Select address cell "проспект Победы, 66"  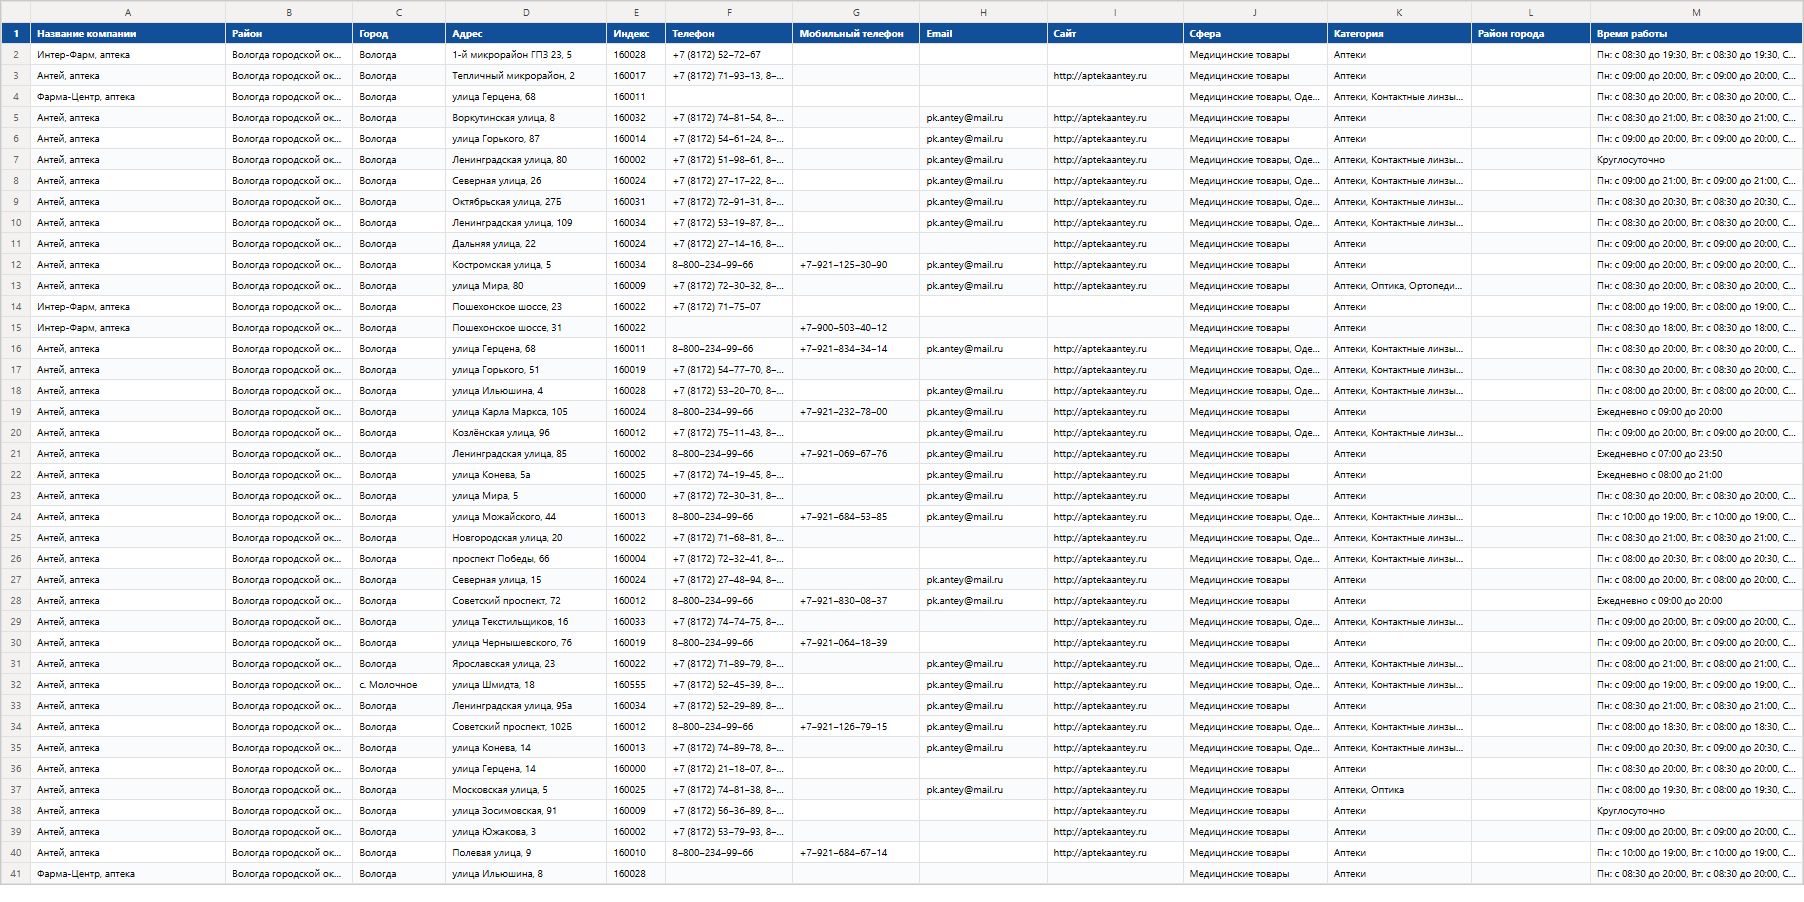[x=526, y=559]
